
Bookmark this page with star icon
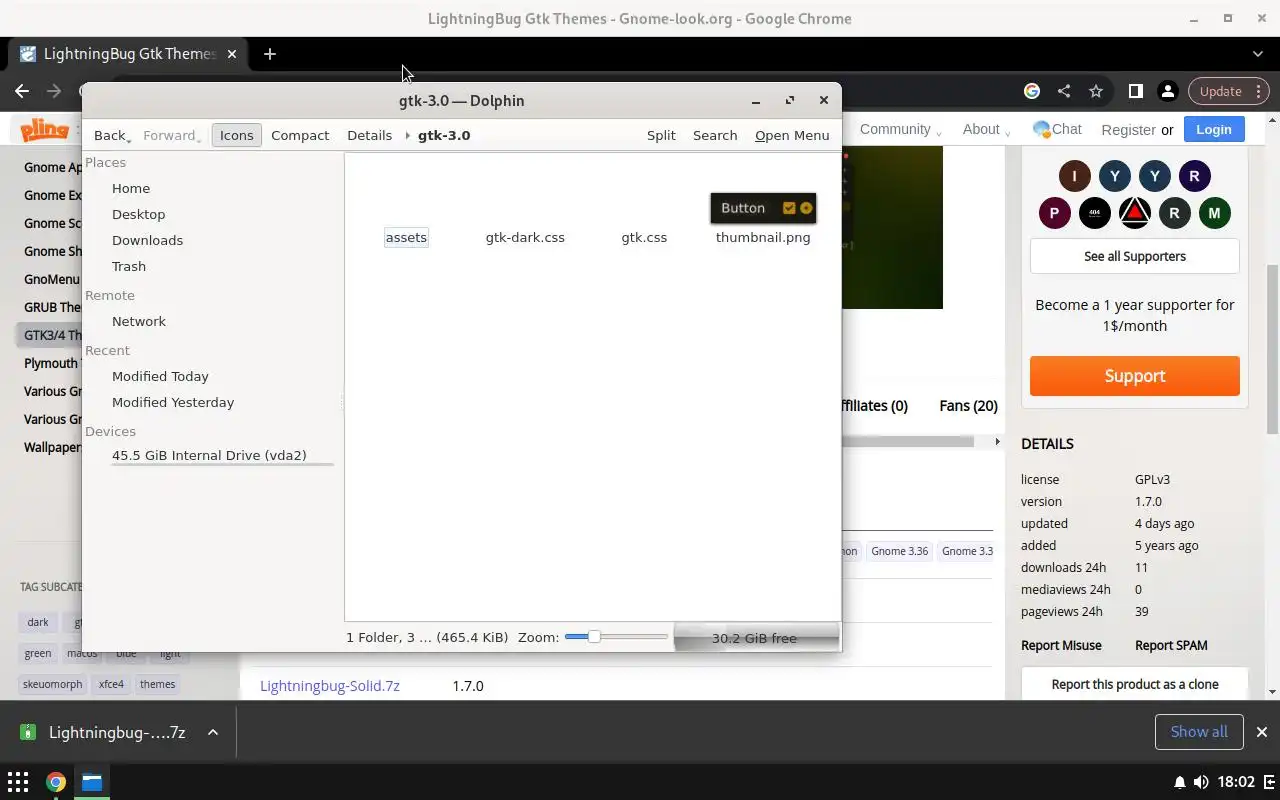[x=1096, y=91]
